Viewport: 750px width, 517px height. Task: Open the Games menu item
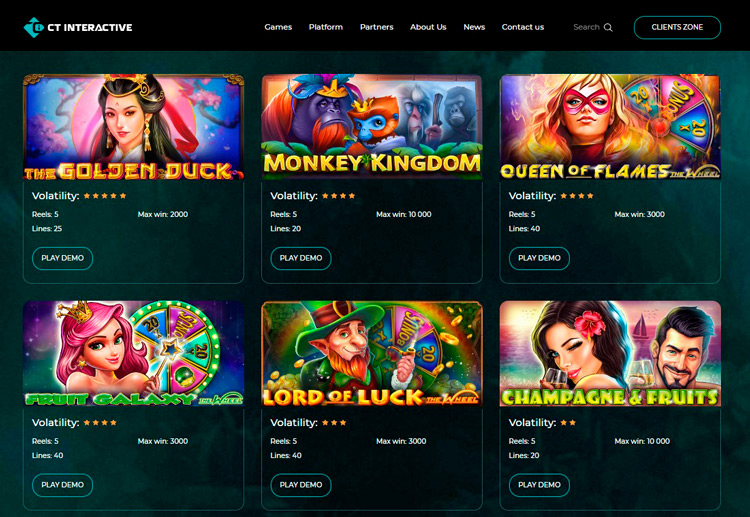pyautogui.click(x=278, y=27)
